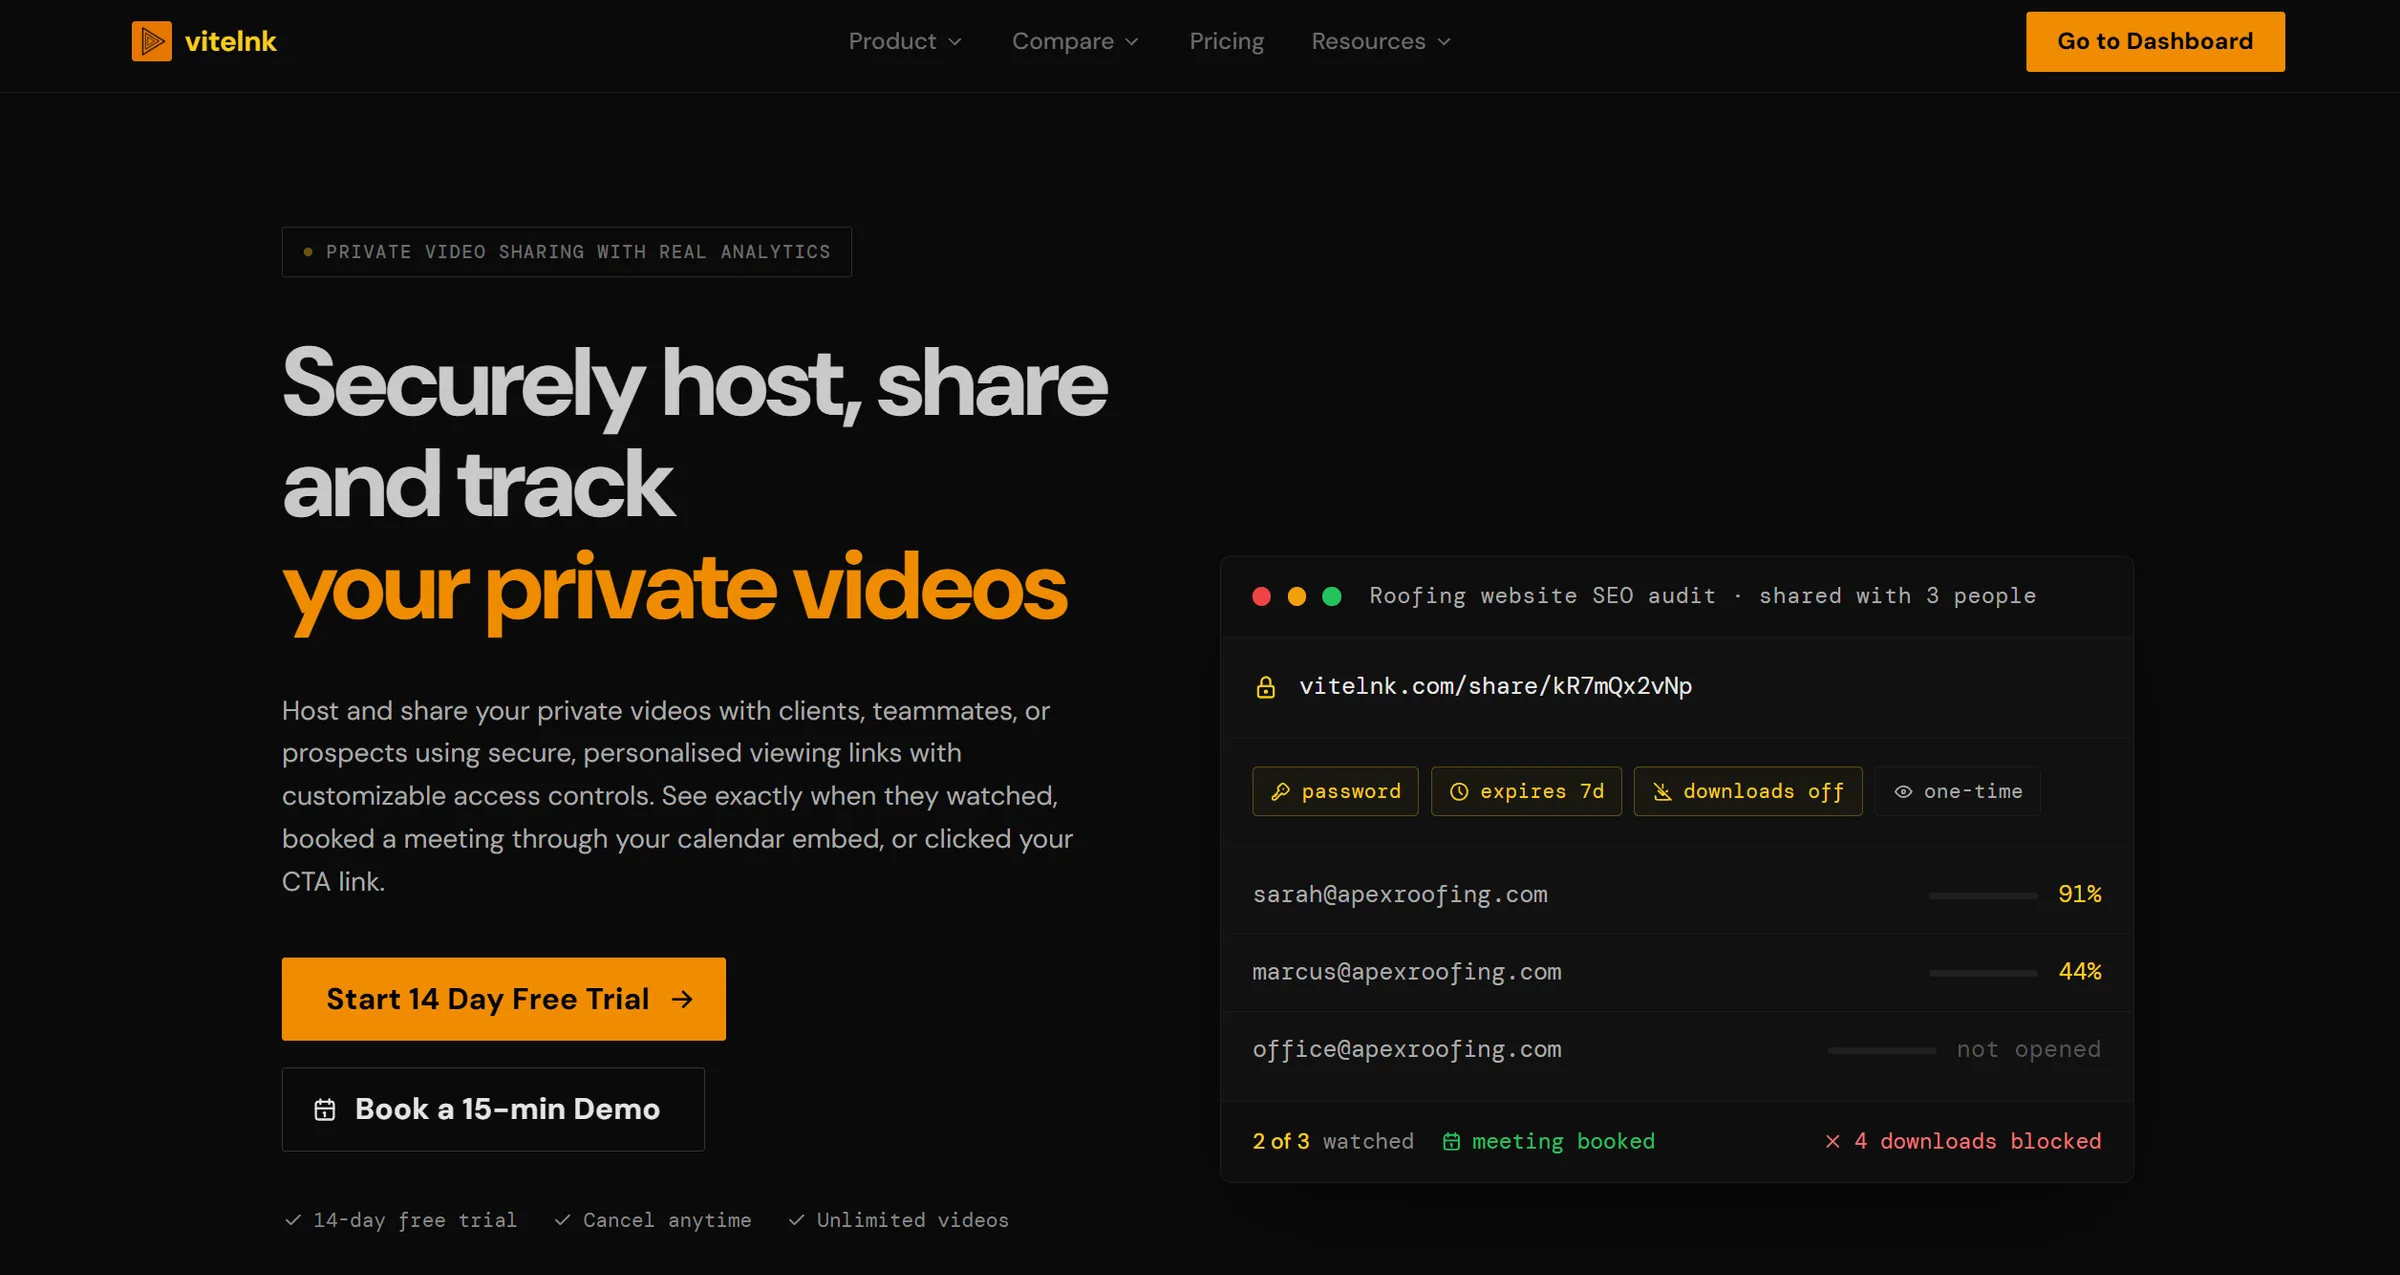Toggle the downloads off chip

1748,791
